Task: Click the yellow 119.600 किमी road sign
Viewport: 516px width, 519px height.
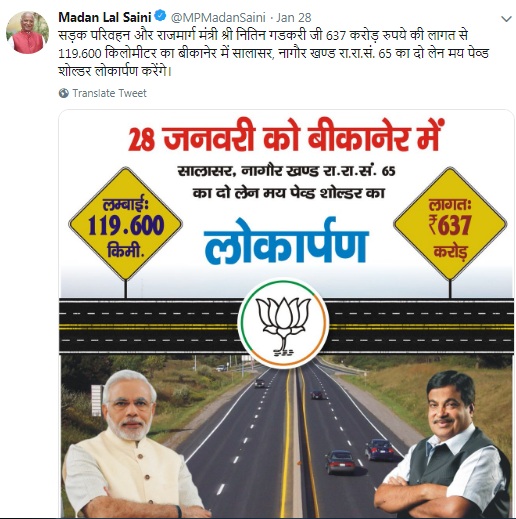Action: click(x=125, y=224)
